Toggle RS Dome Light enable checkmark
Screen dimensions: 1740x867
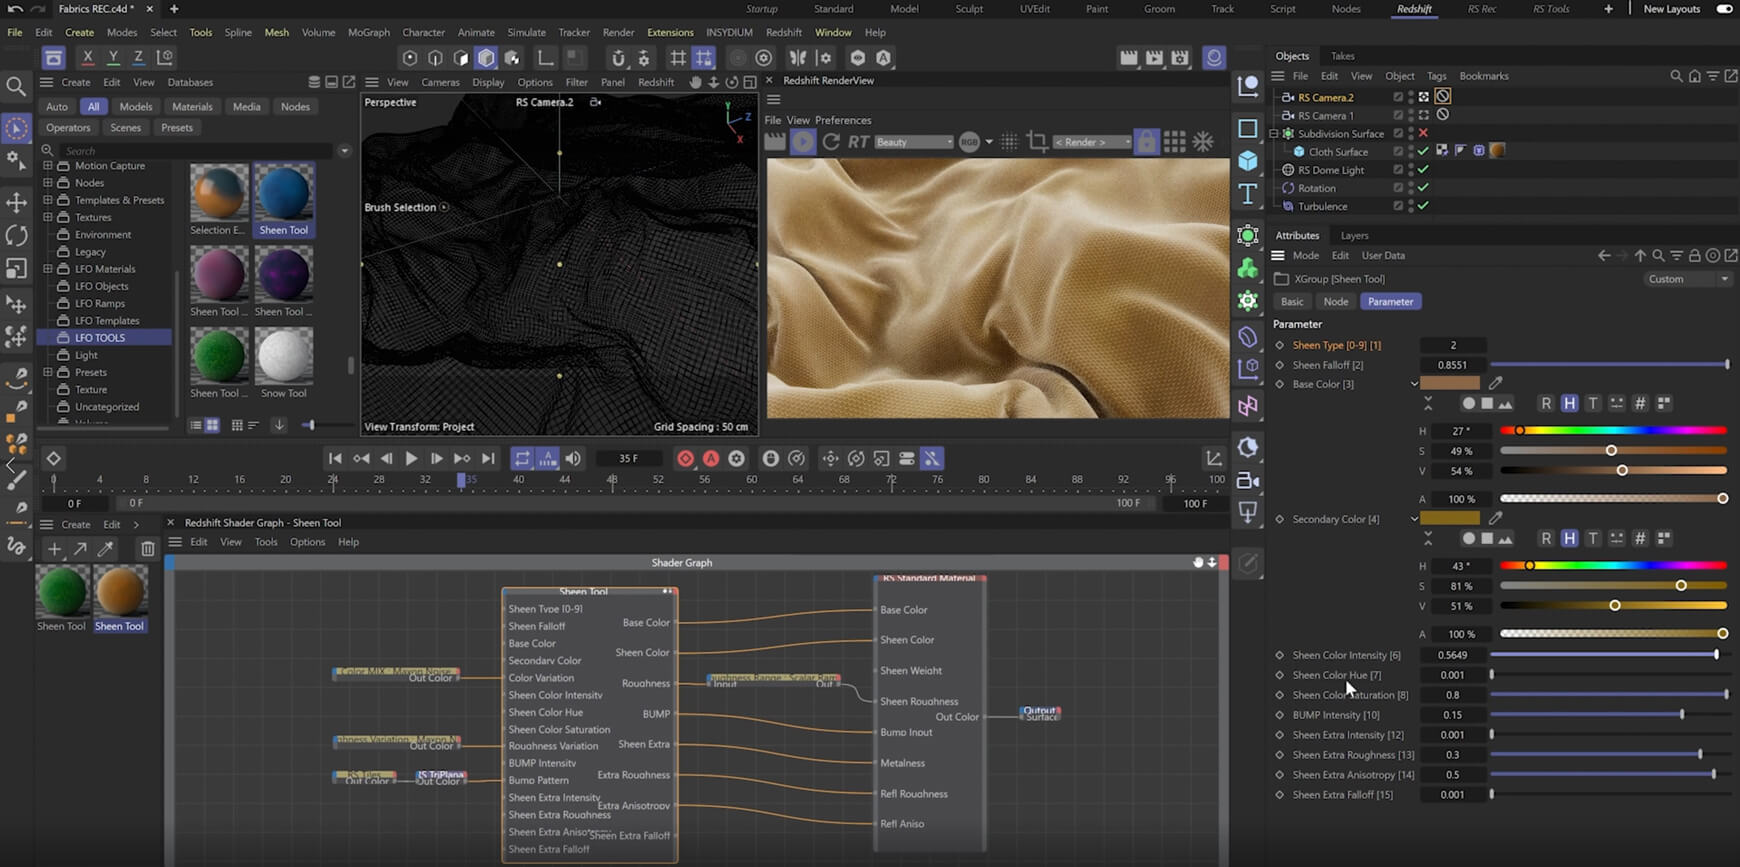(x=1423, y=170)
